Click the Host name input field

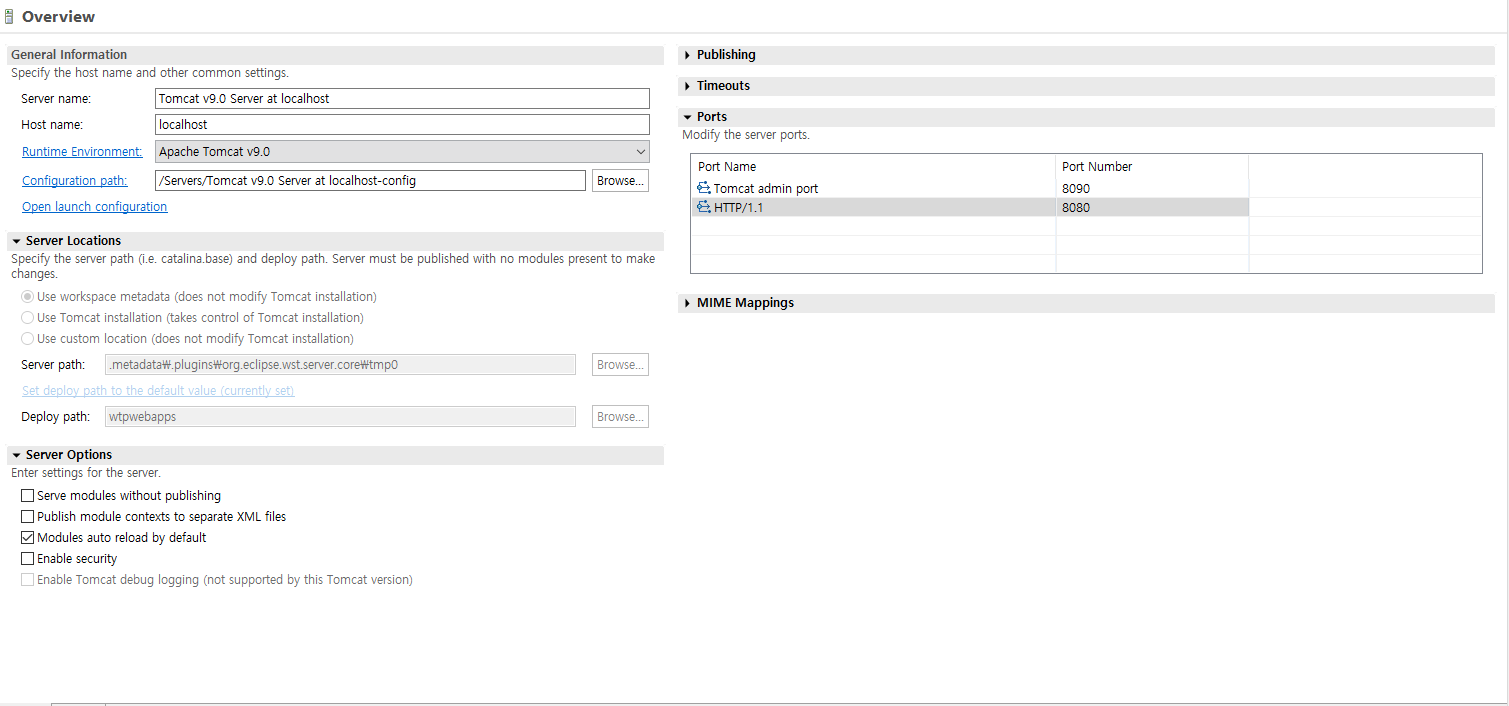[x=403, y=125]
